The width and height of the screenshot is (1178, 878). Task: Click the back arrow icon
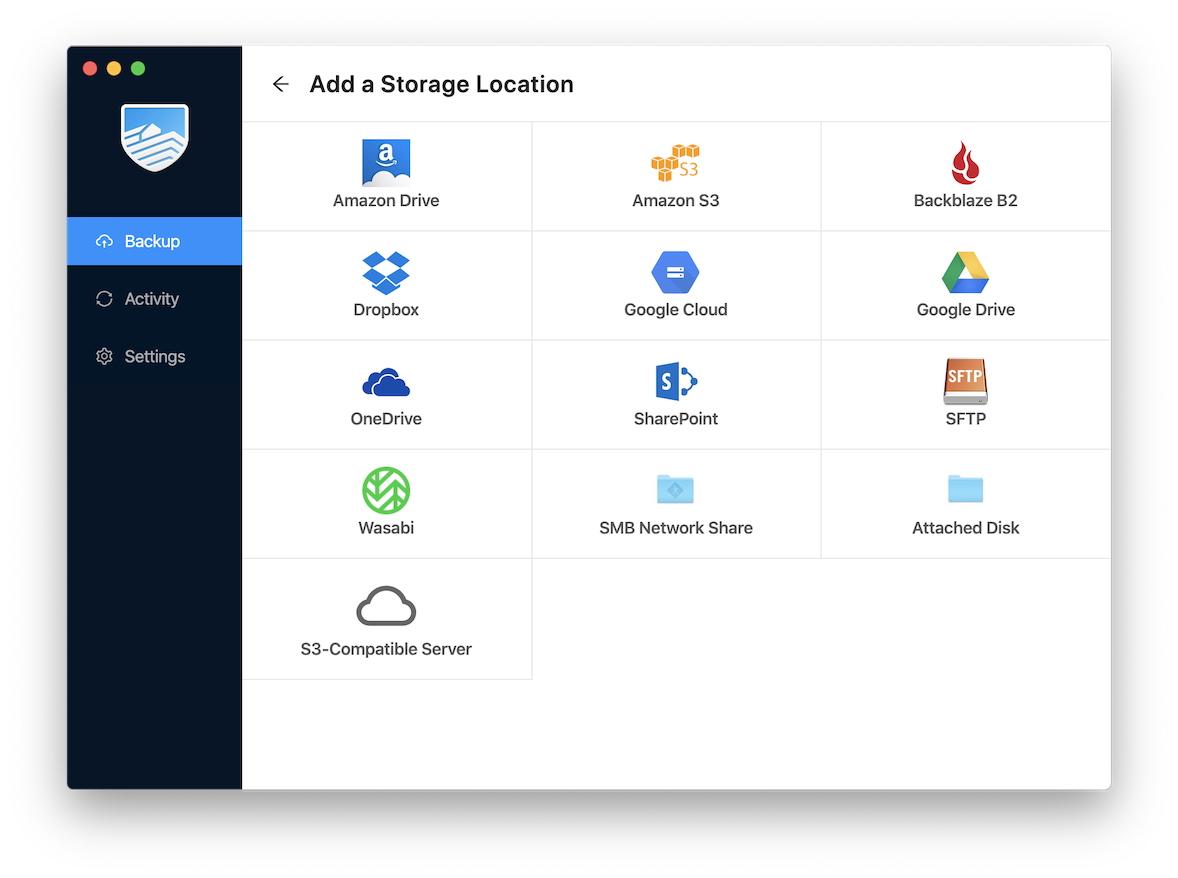pyautogui.click(x=281, y=84)
